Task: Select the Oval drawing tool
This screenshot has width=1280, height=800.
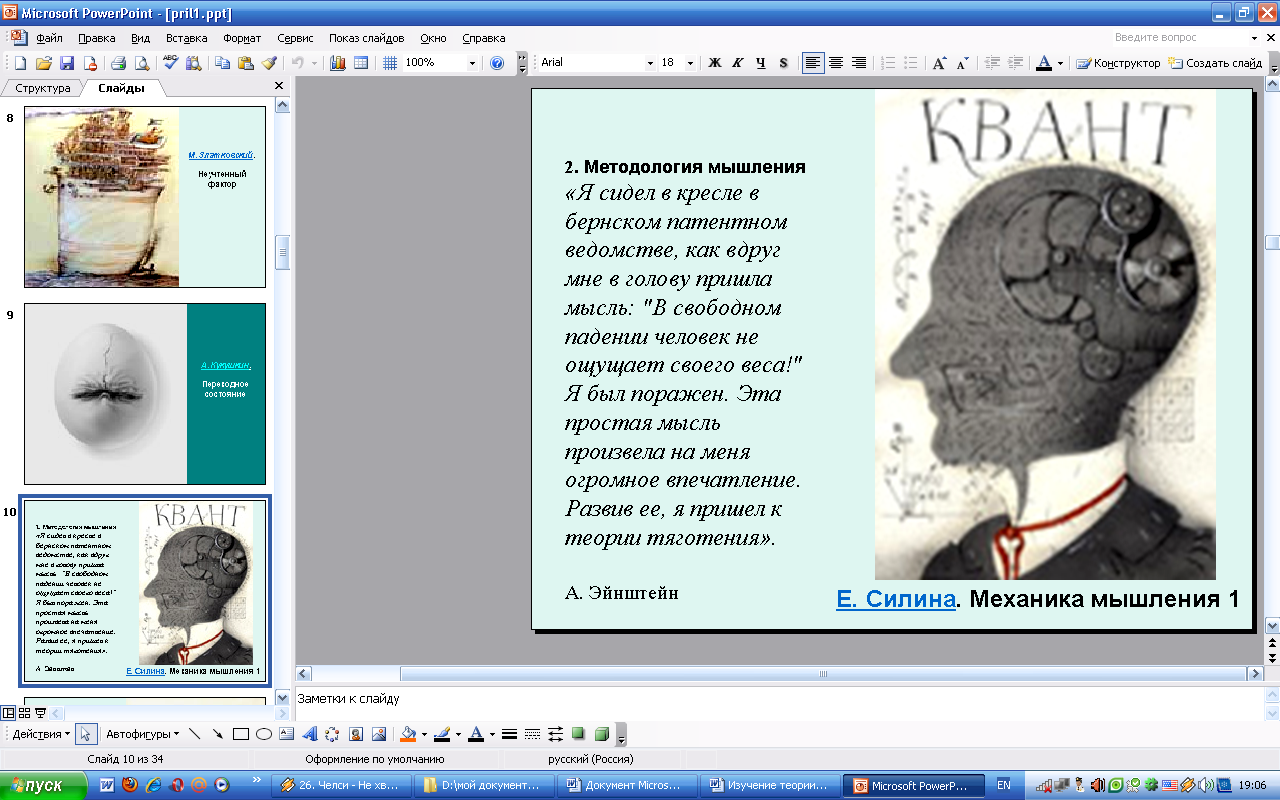Action: [x=264, y=734]
